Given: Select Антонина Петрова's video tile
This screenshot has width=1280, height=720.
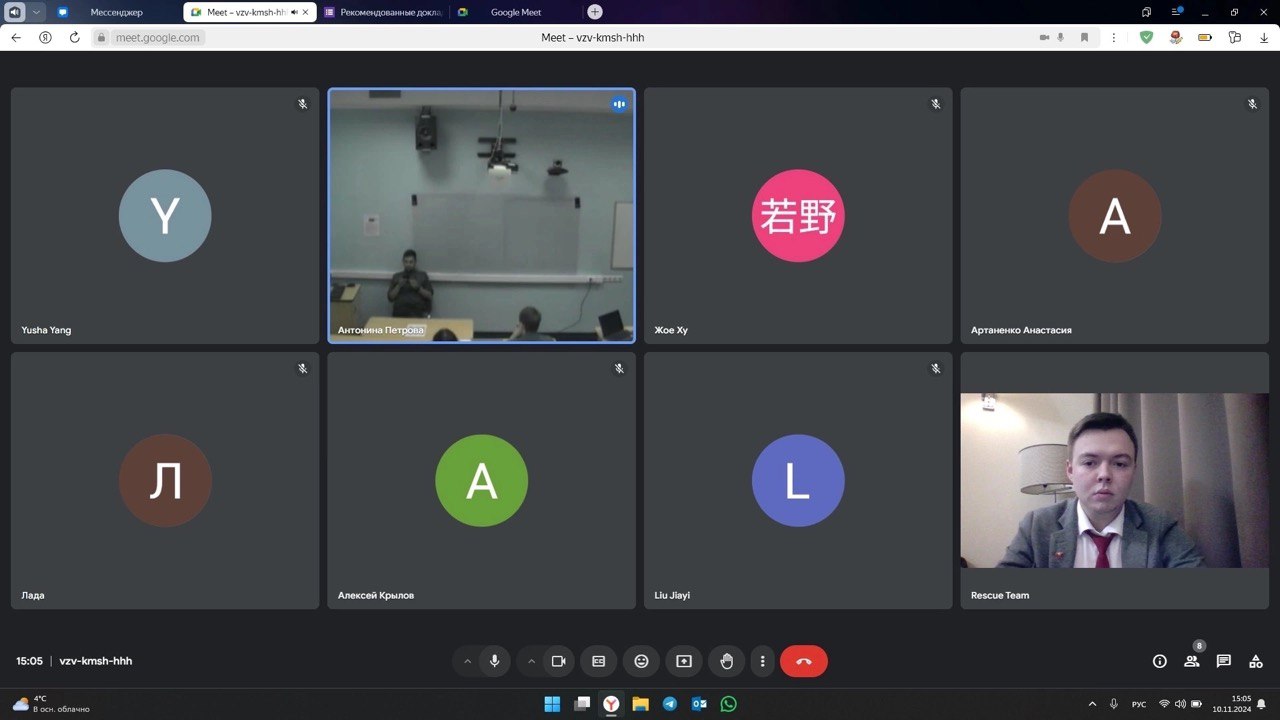Looking at the screenshot, I should pyautogui.click(x=481, y=215).
